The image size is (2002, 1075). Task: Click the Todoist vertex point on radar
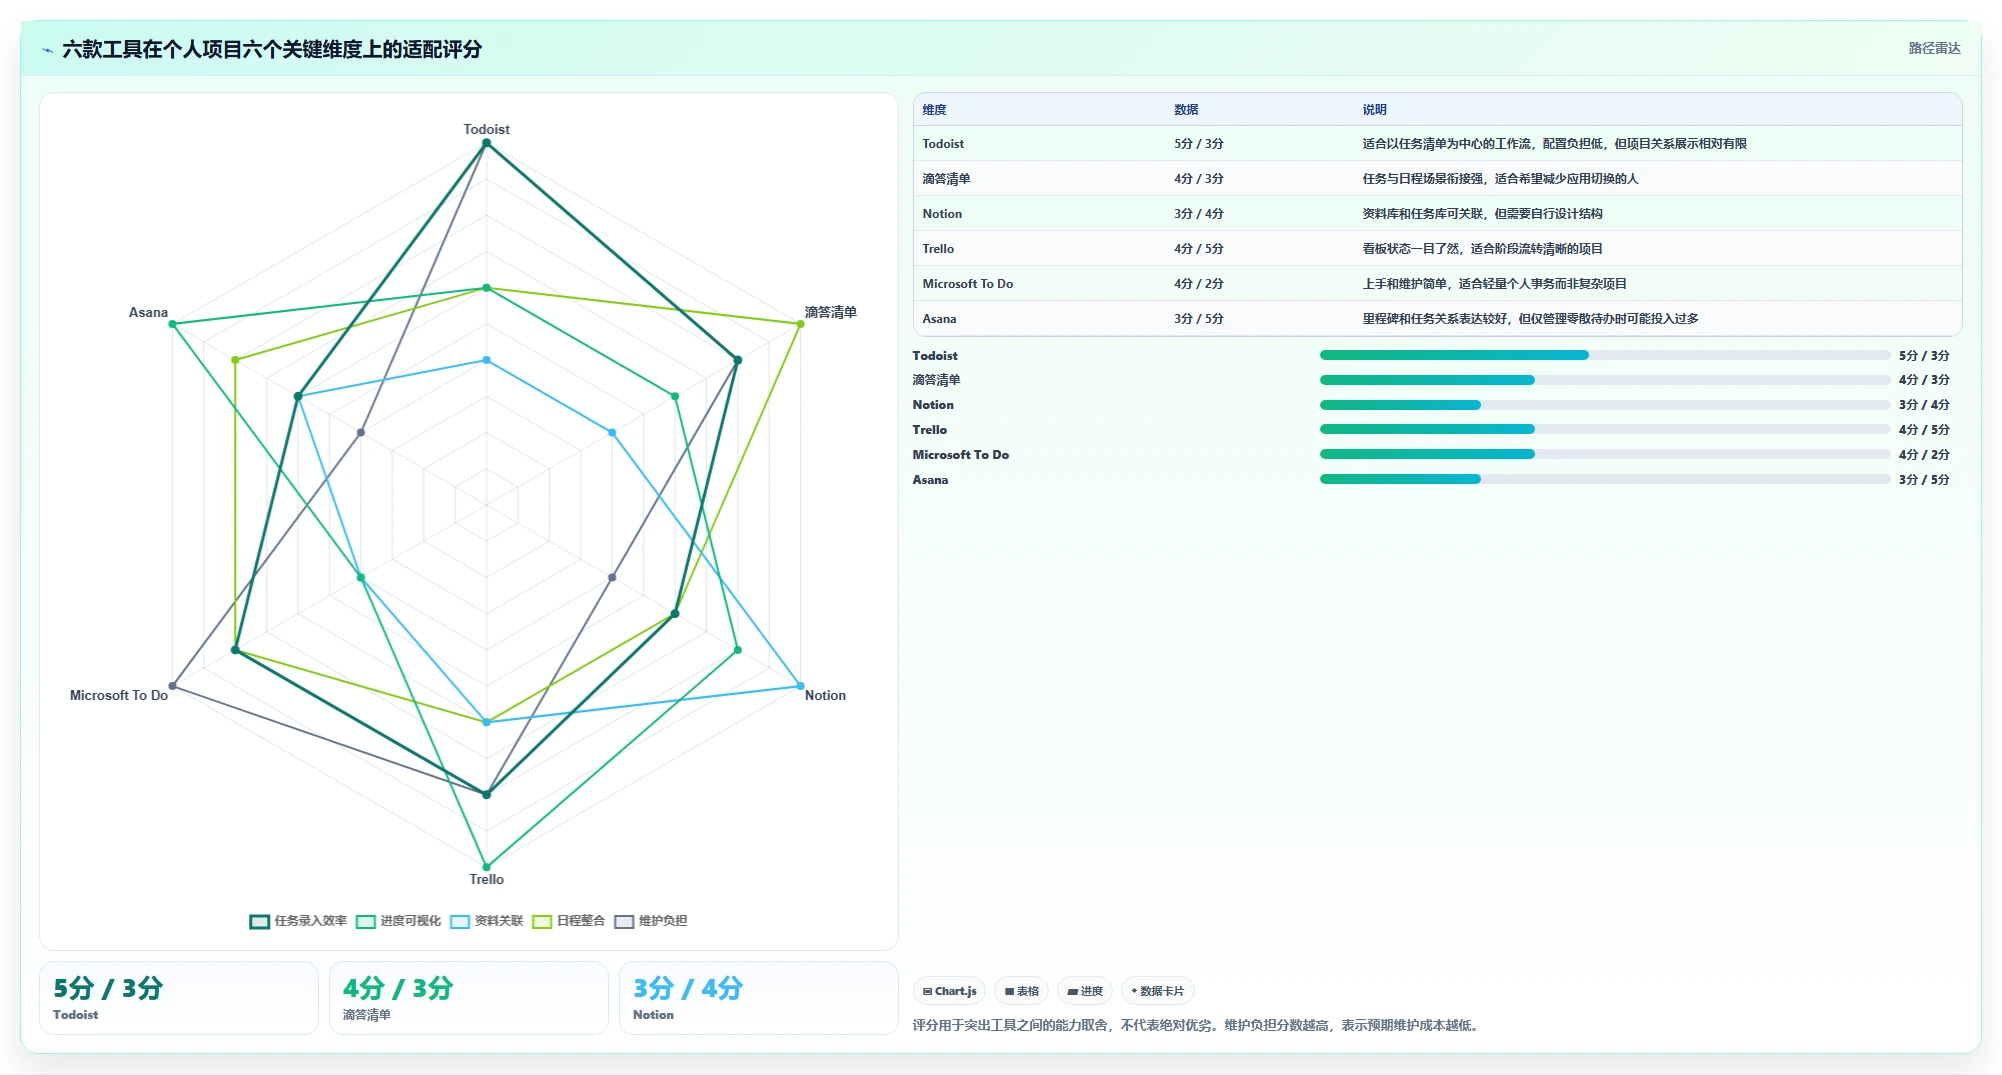click(486, 143)
